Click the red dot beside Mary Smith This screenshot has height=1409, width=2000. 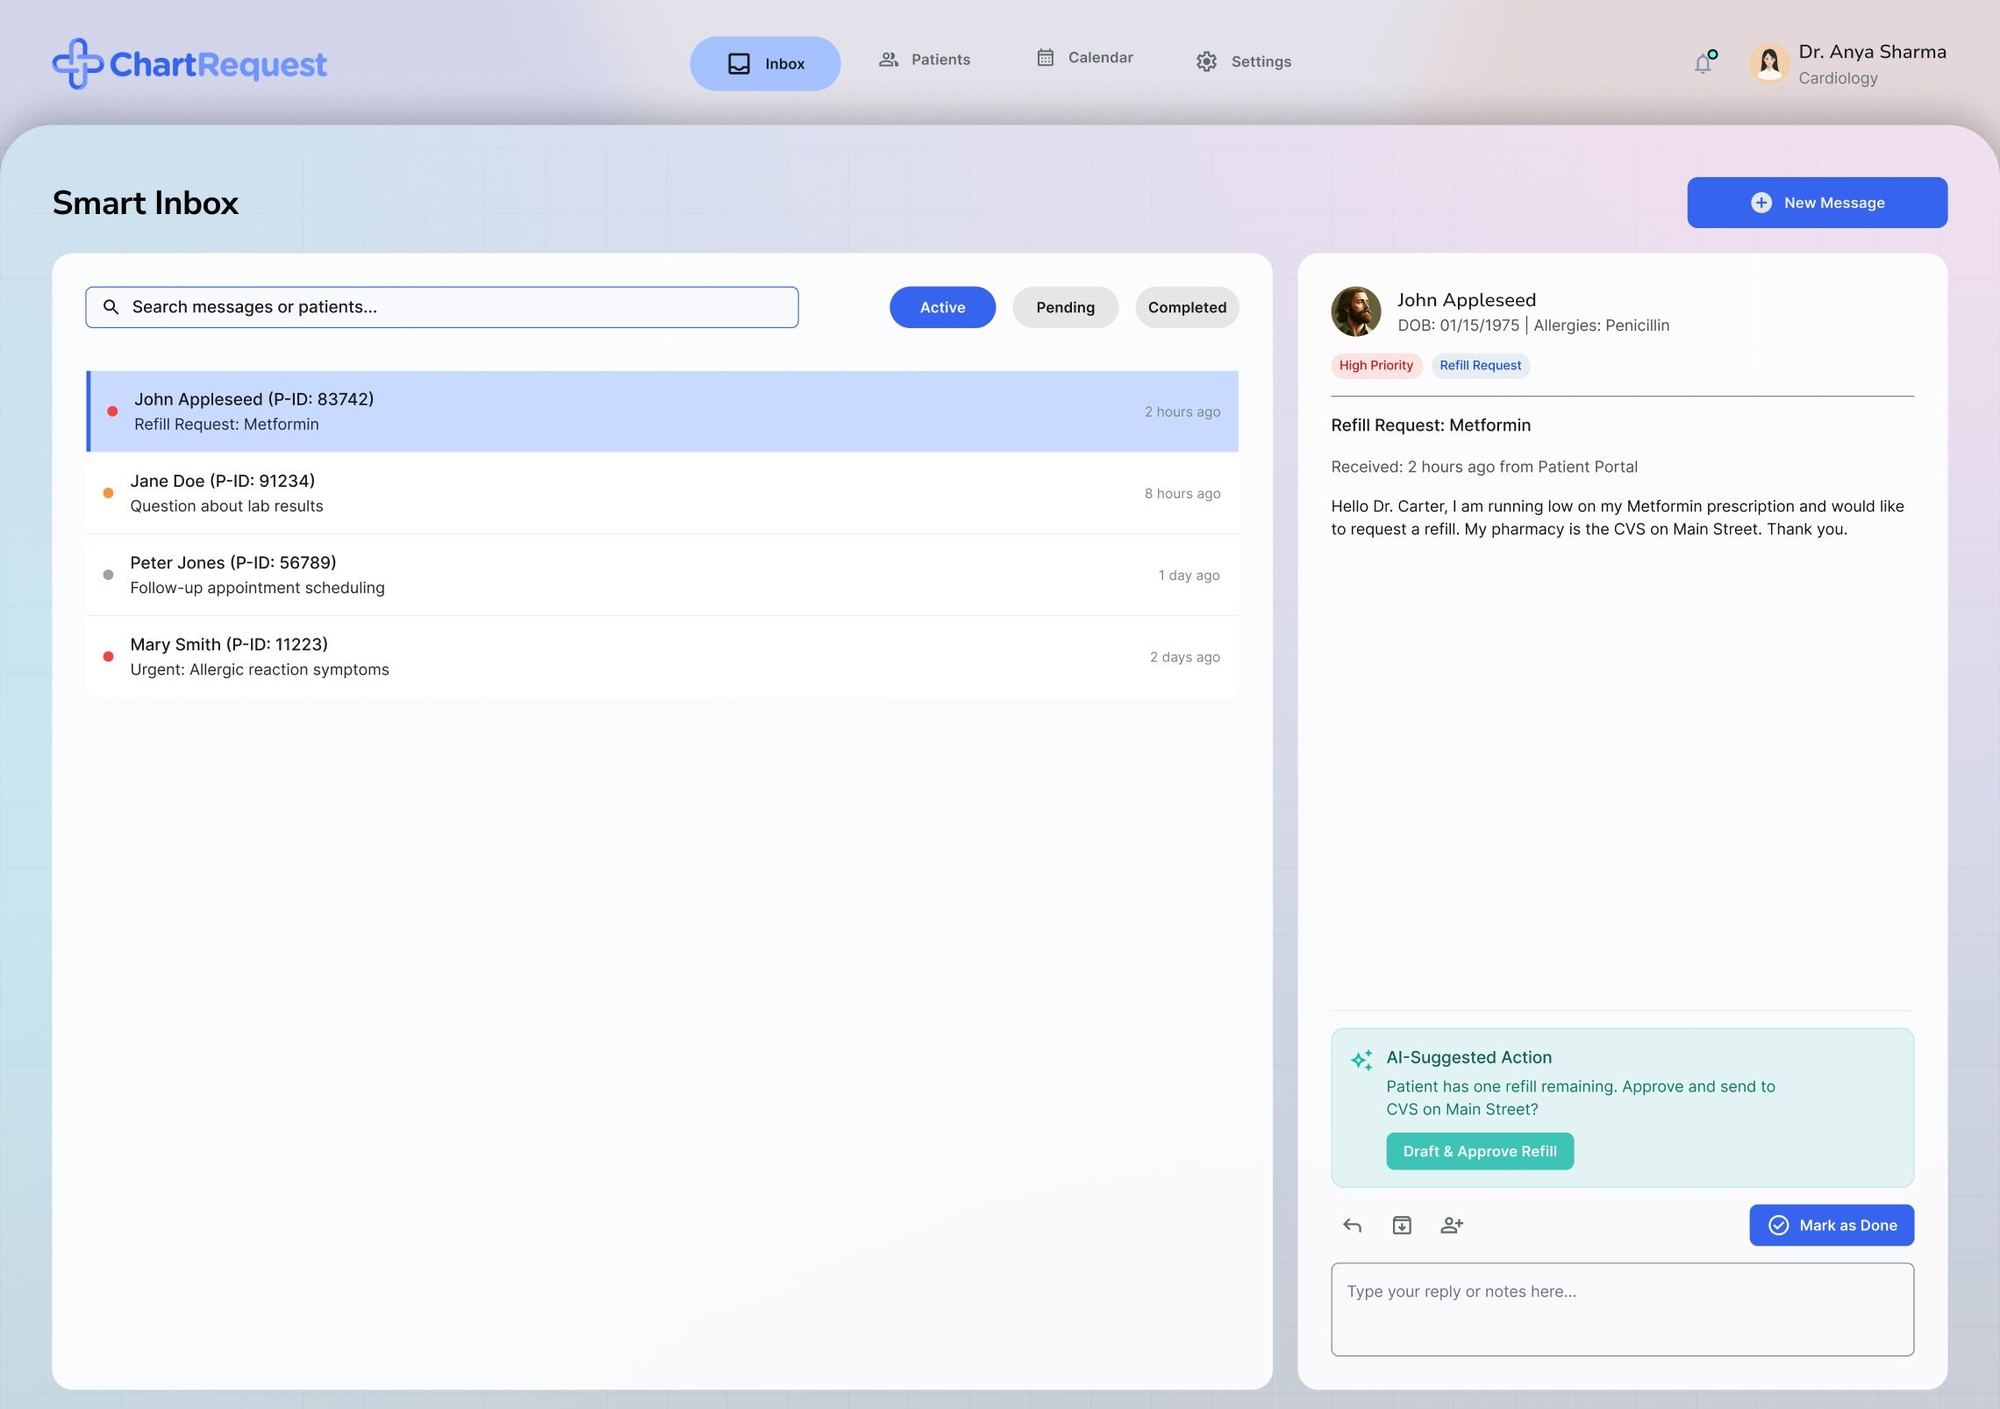[x=108, y=657]
